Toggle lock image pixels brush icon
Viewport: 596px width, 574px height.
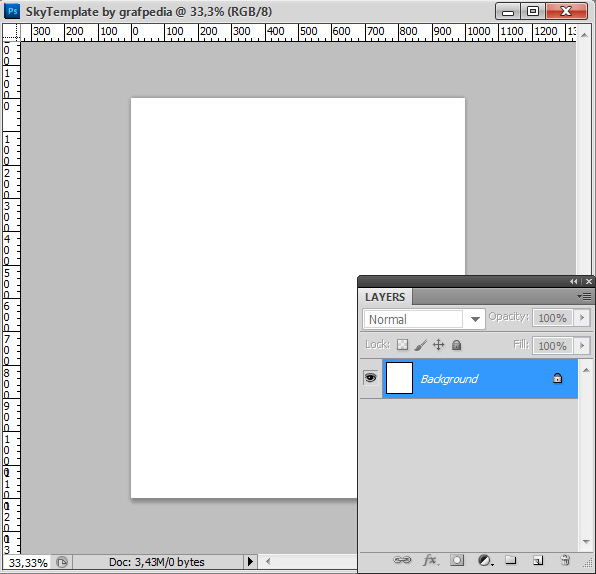coord(420,345)
